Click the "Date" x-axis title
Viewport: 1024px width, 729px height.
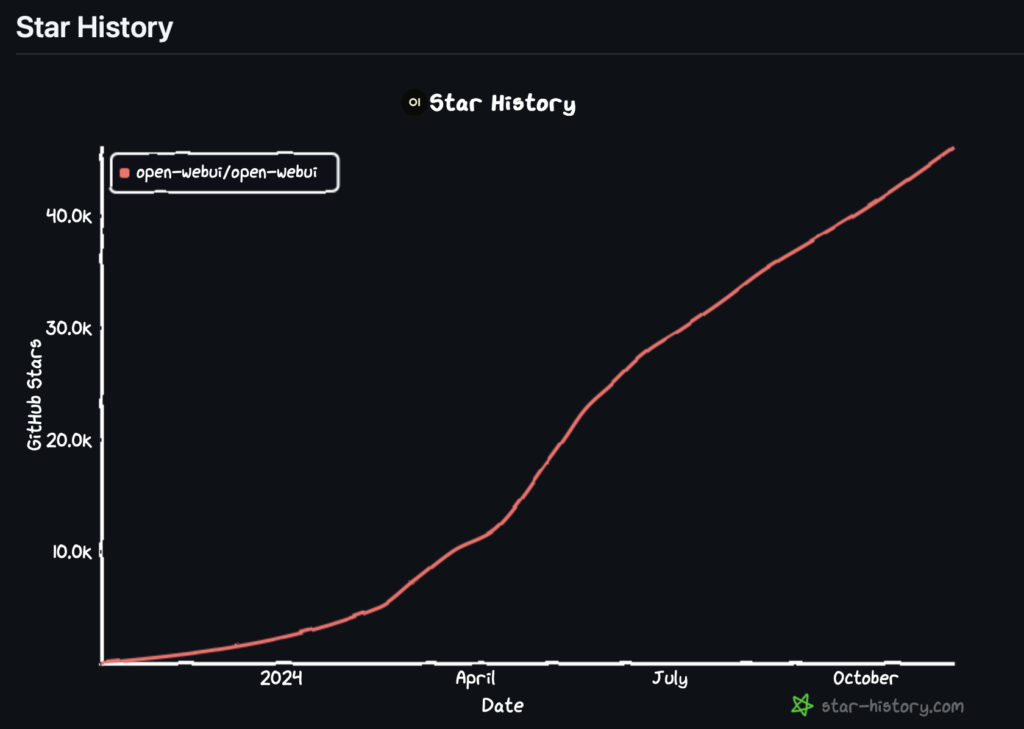[502, 705]
